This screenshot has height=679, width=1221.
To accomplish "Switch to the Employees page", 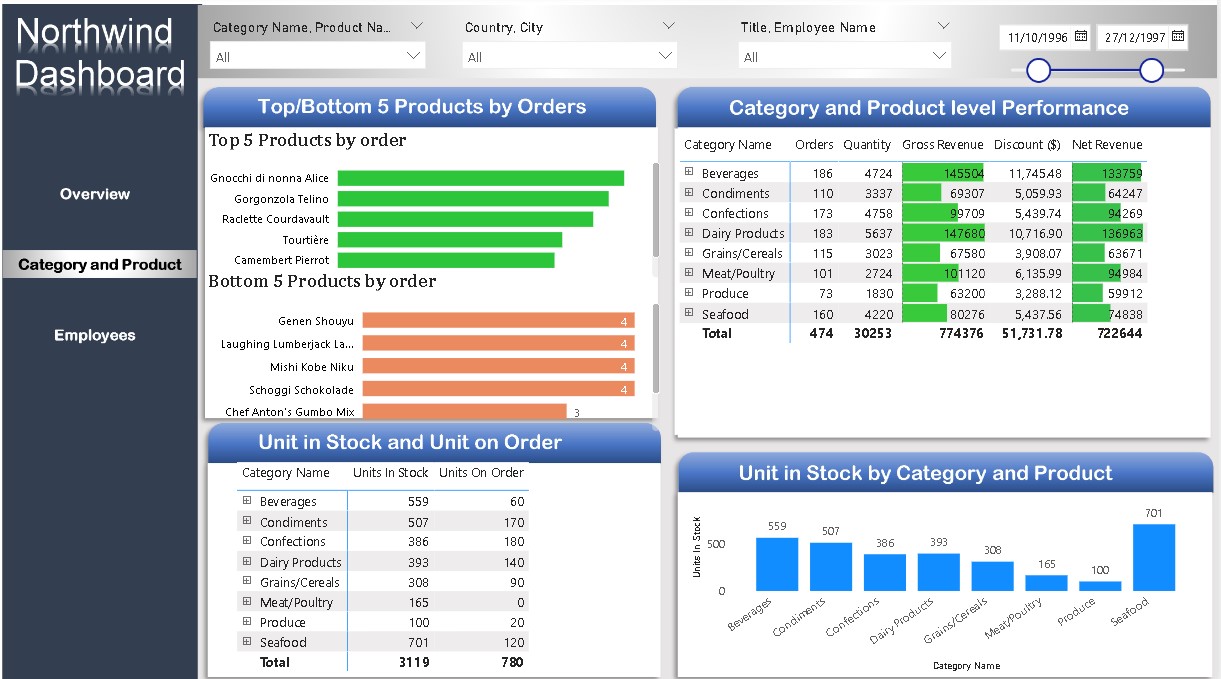I will coord(94,335).
